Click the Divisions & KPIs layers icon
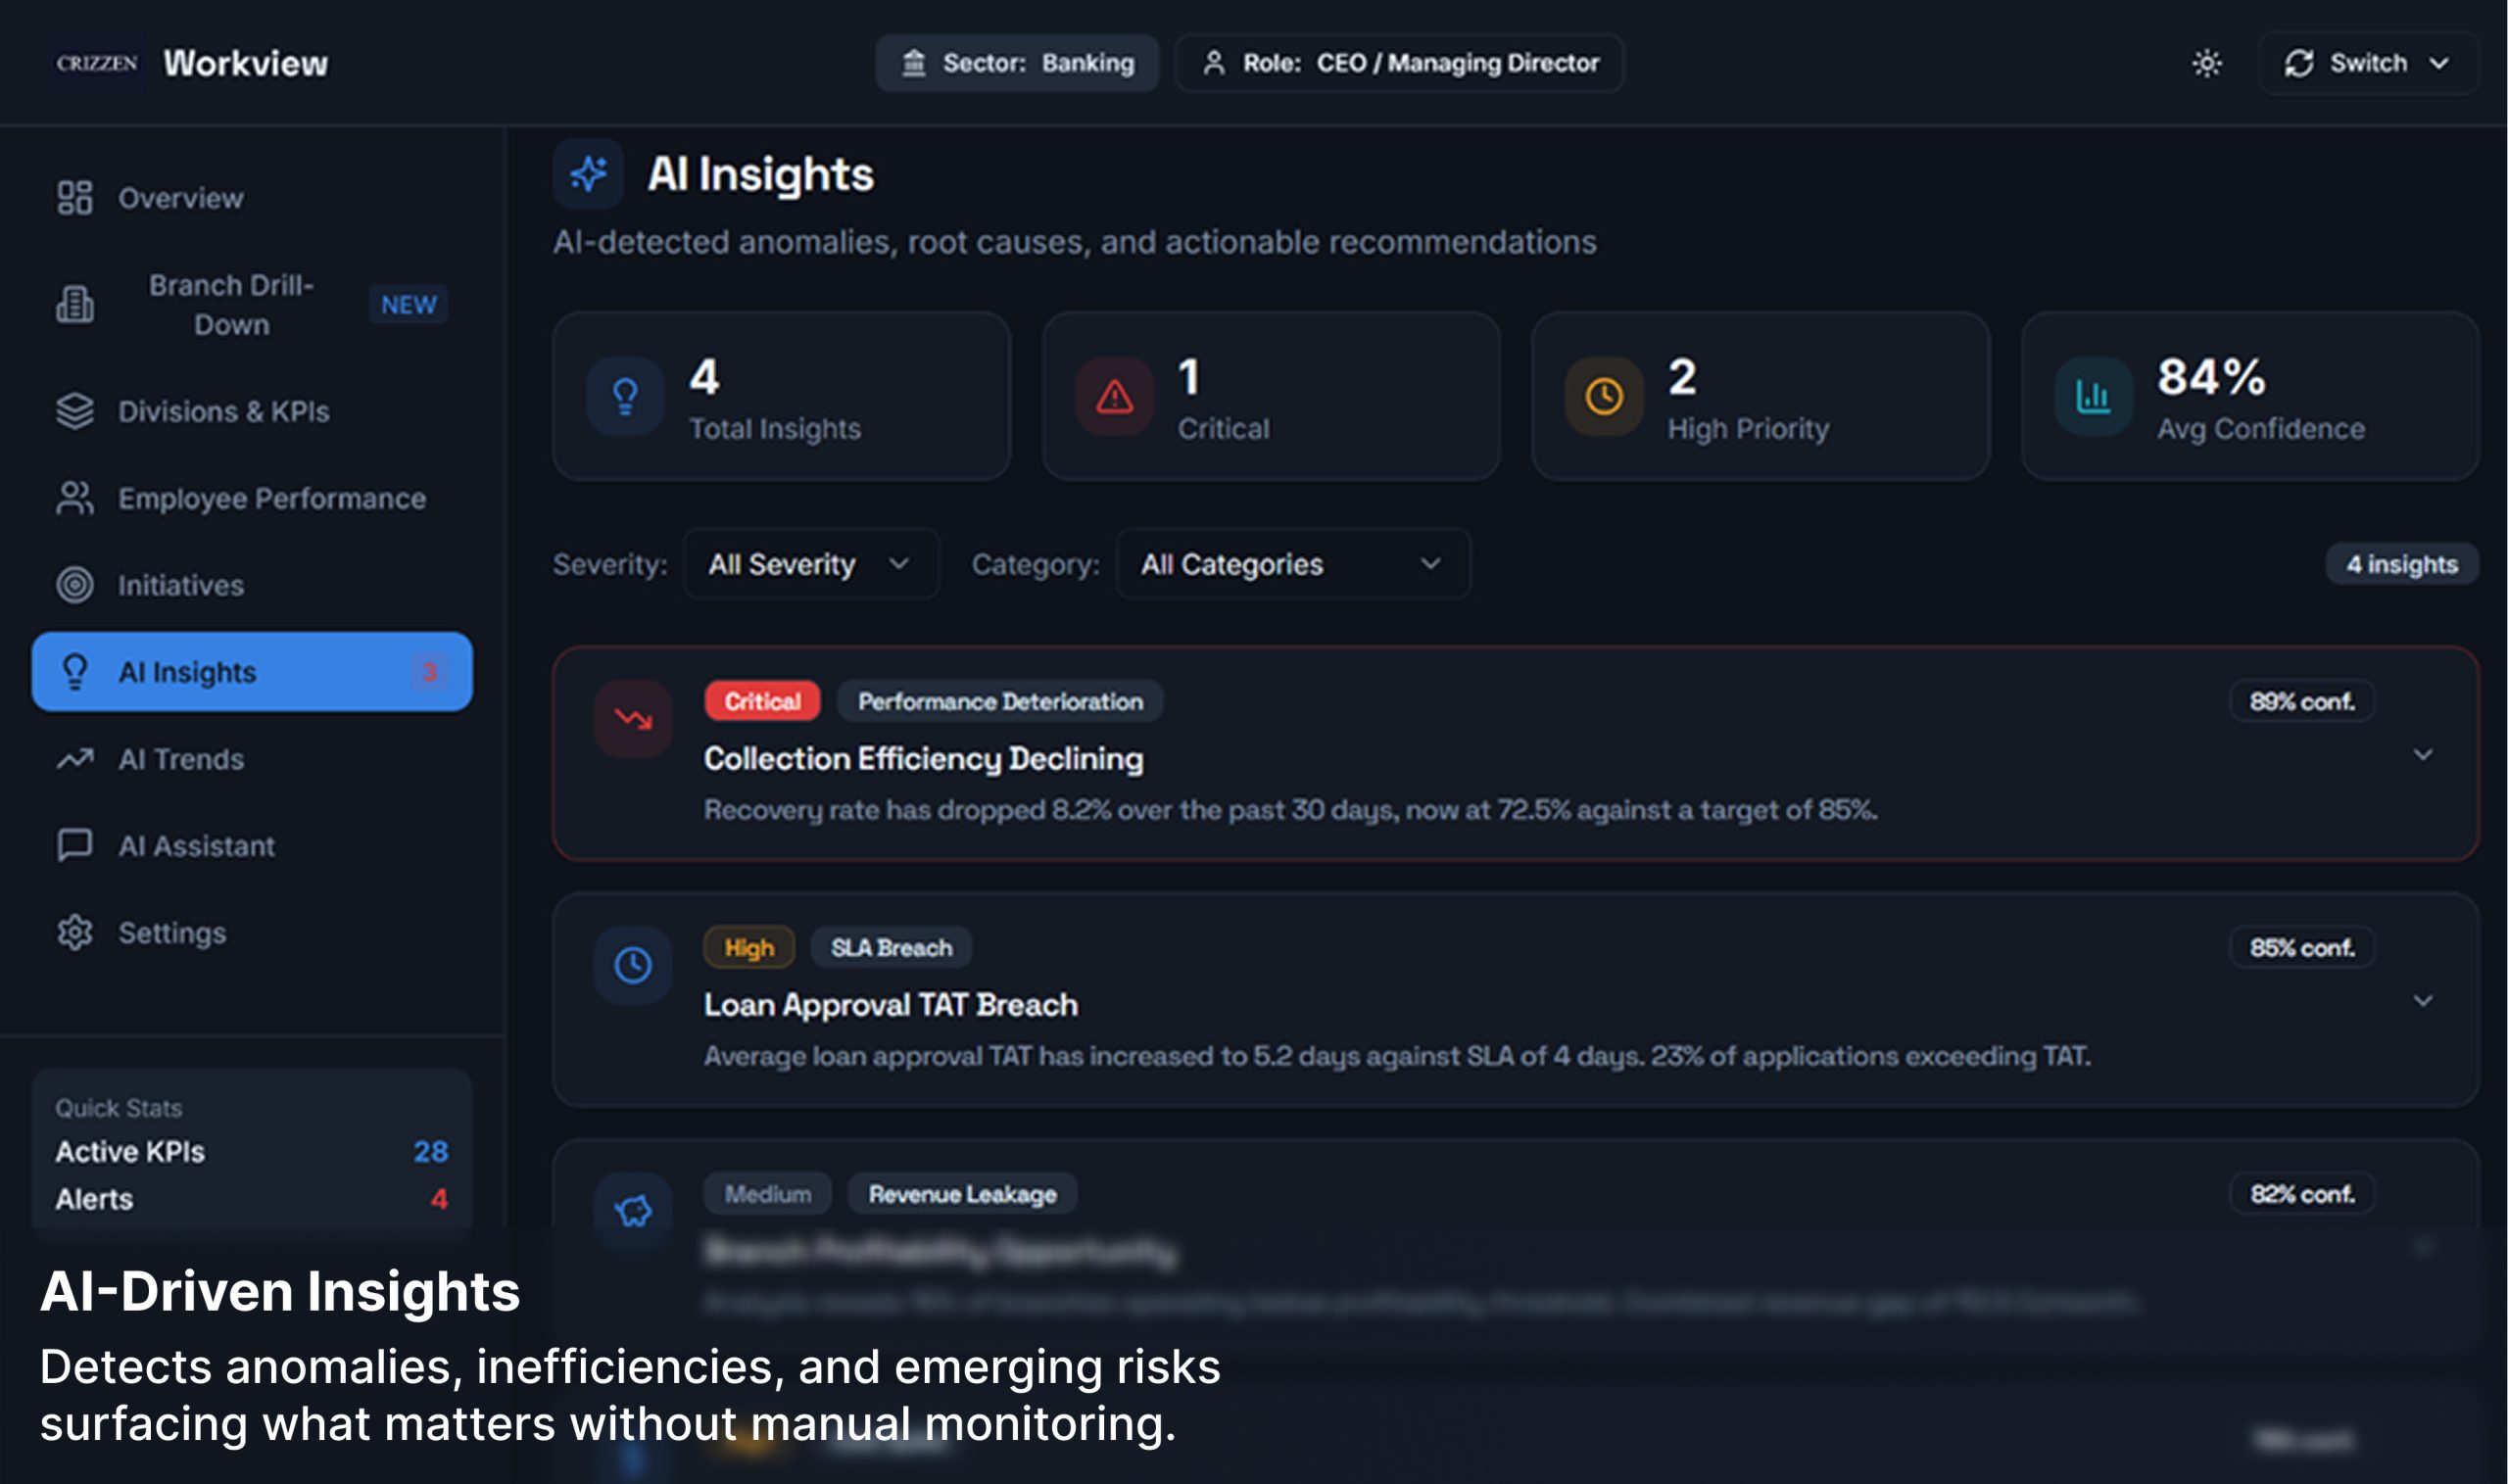The width and height of the screenshot is (2508, 1484). pyautogui.click(x=75, y=411)
